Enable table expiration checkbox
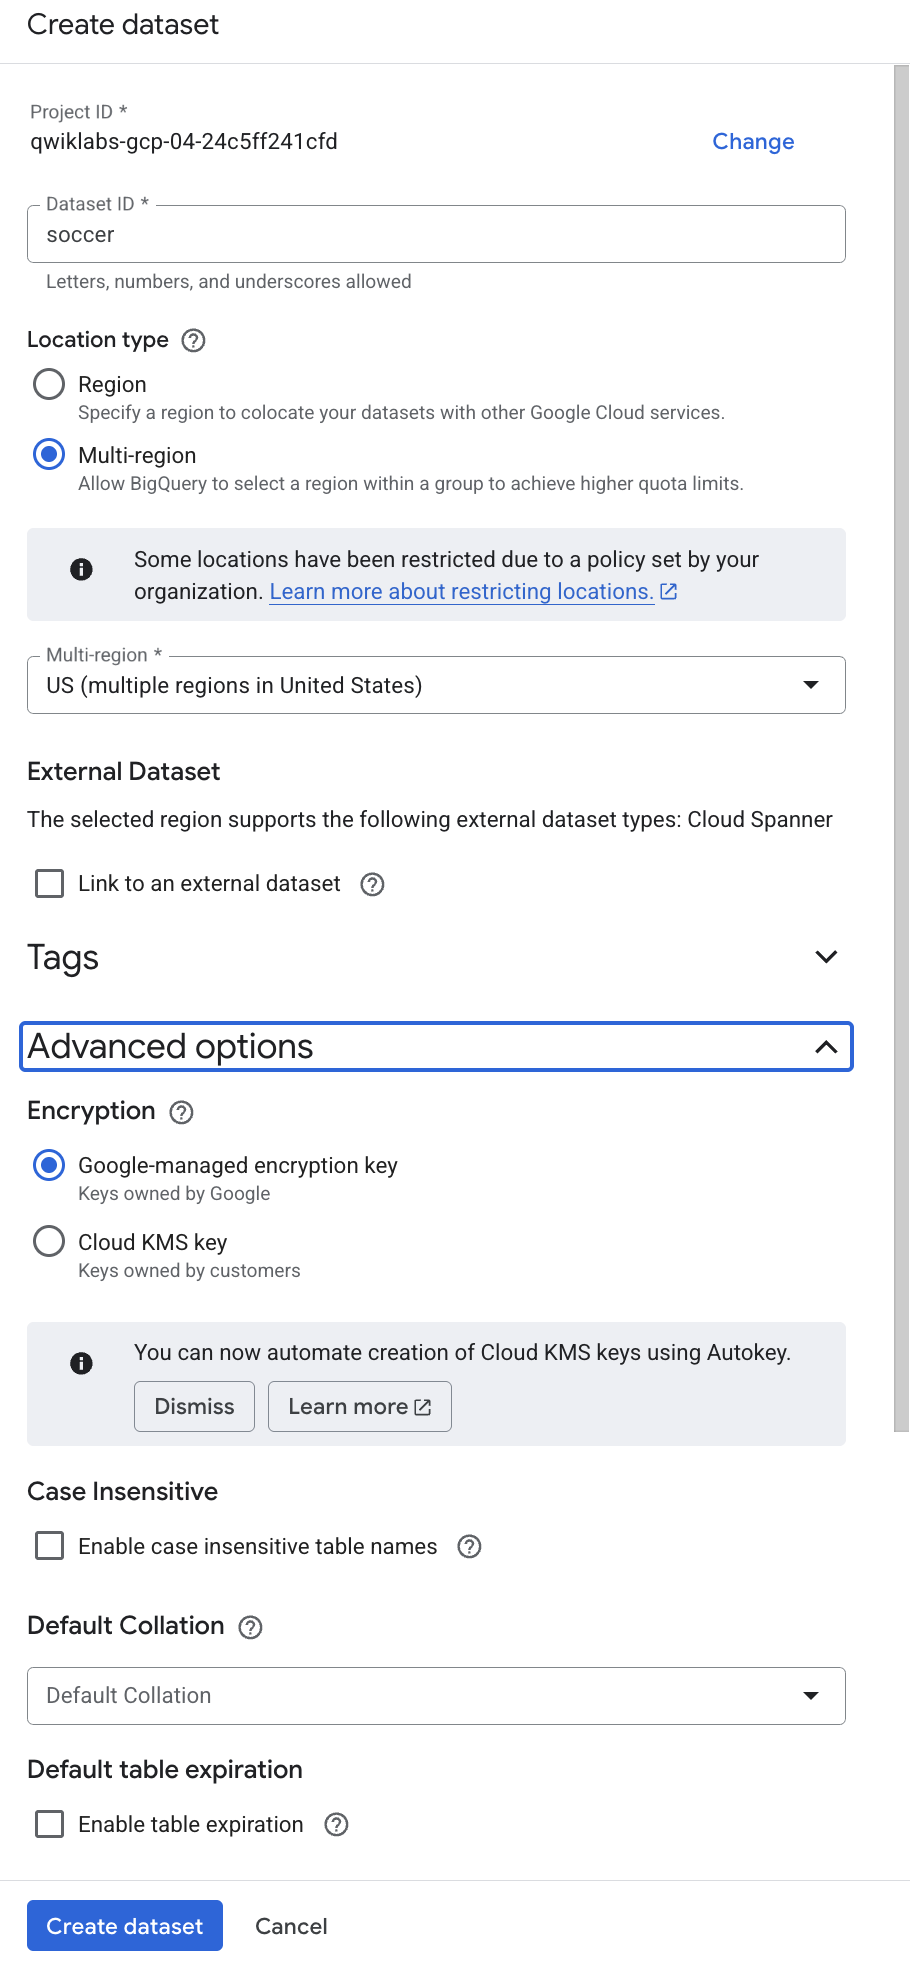Screen dimensions: 910x1962 pyautogui.click(x=49, y=1824)
